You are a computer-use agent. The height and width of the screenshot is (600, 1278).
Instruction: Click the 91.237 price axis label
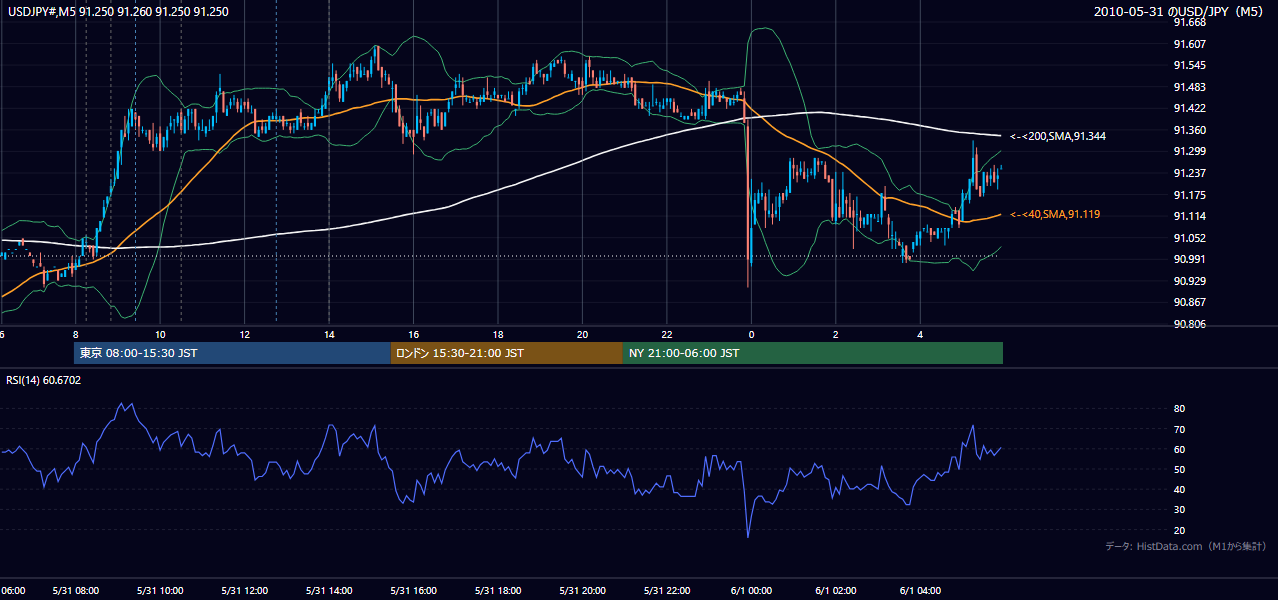[x=1190, y=173]
